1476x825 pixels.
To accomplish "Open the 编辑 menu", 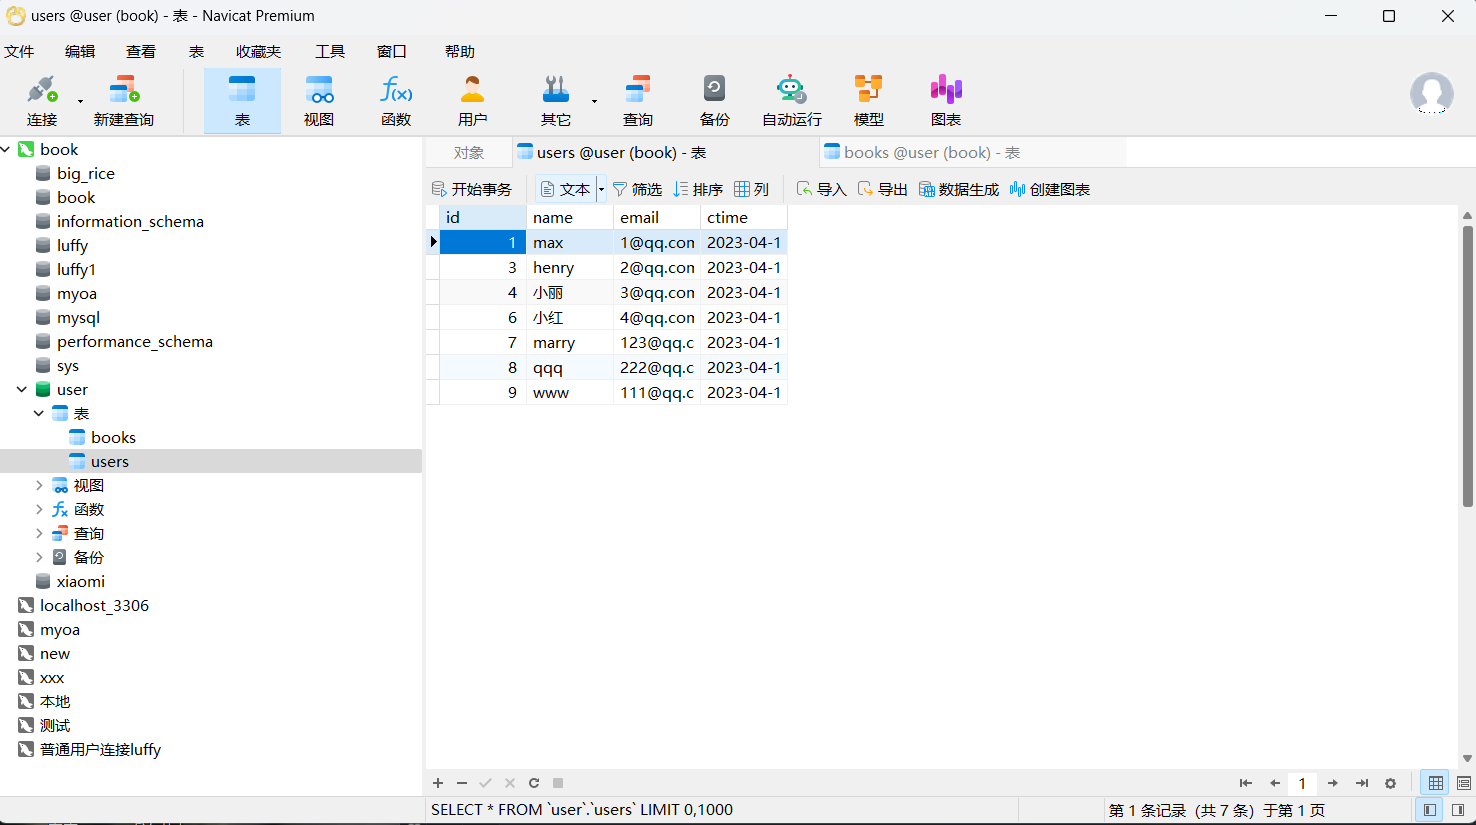I will [80, 51].
